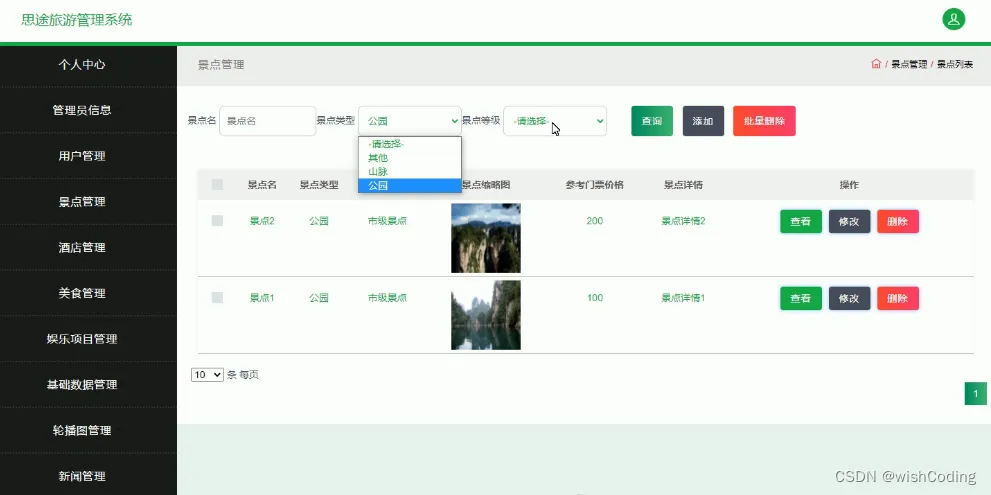Click 查看 for 景点2

(x=801, y=221)
